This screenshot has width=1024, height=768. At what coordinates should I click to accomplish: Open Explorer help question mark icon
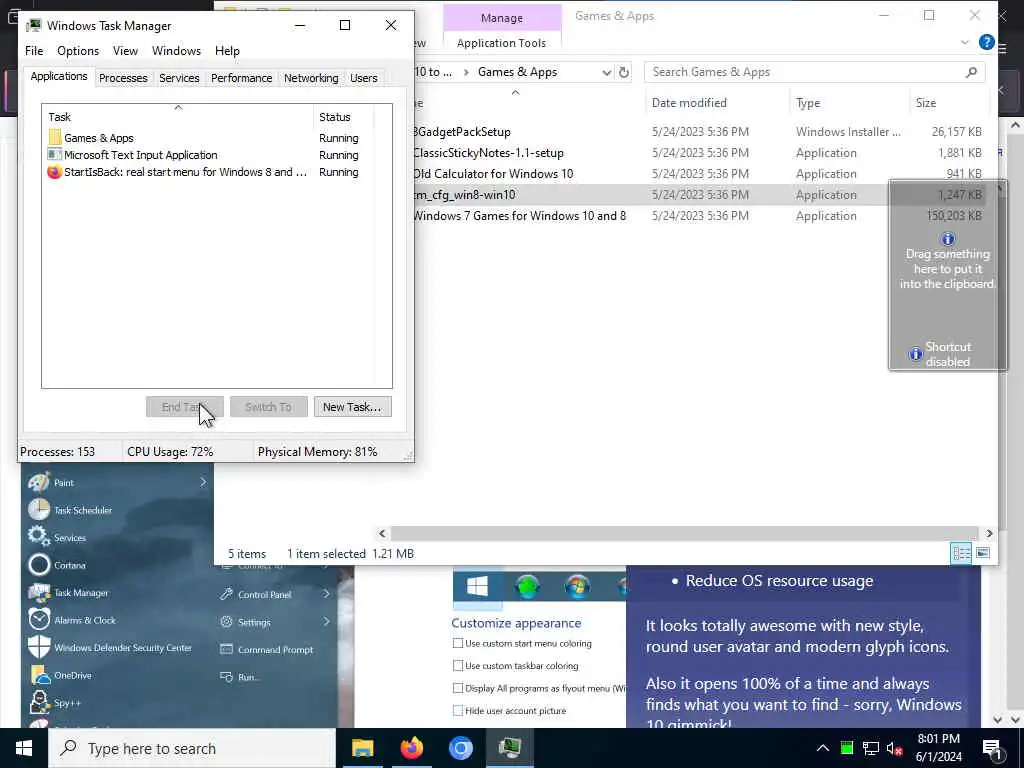tap(986, 42)
